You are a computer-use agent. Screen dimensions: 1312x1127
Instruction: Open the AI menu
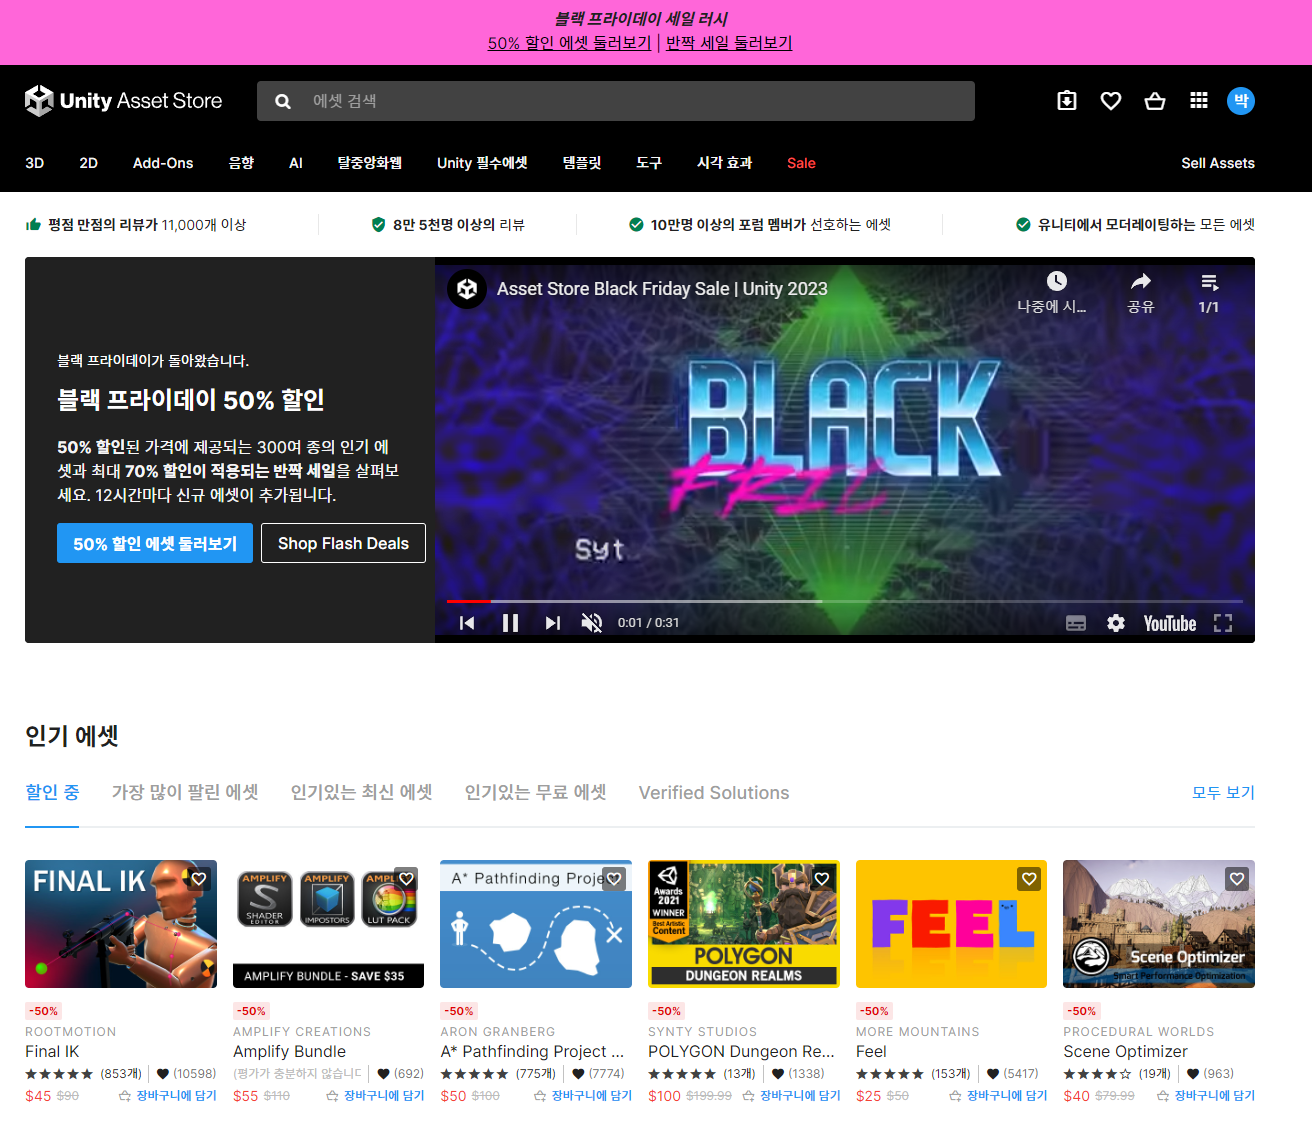296,163
